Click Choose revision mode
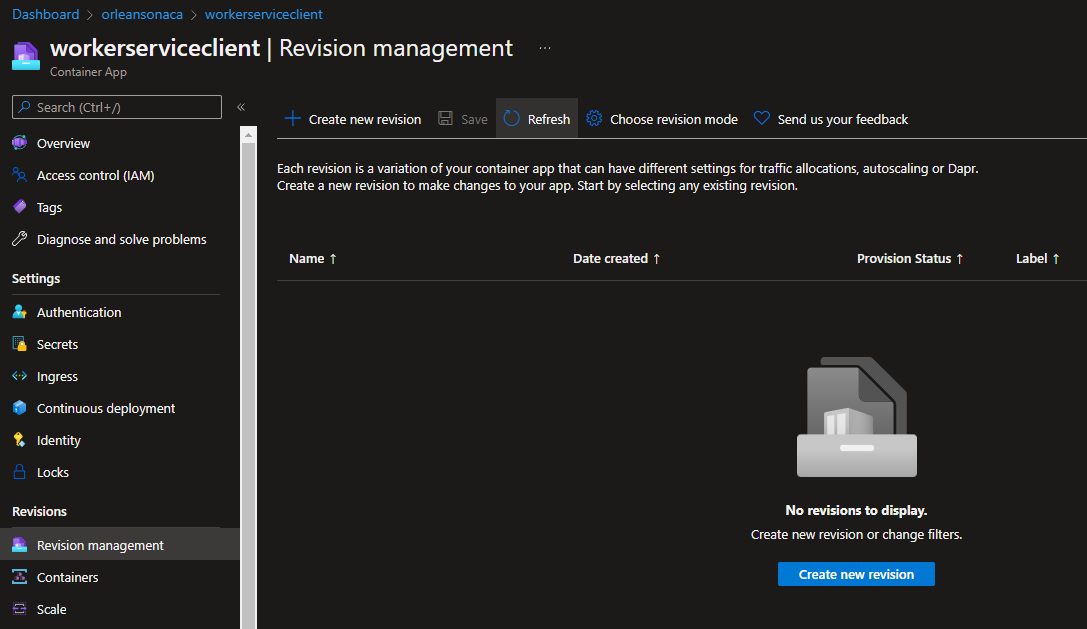Image resolution: width=1087 pixels, height=629 pixels. click(661, 119)
